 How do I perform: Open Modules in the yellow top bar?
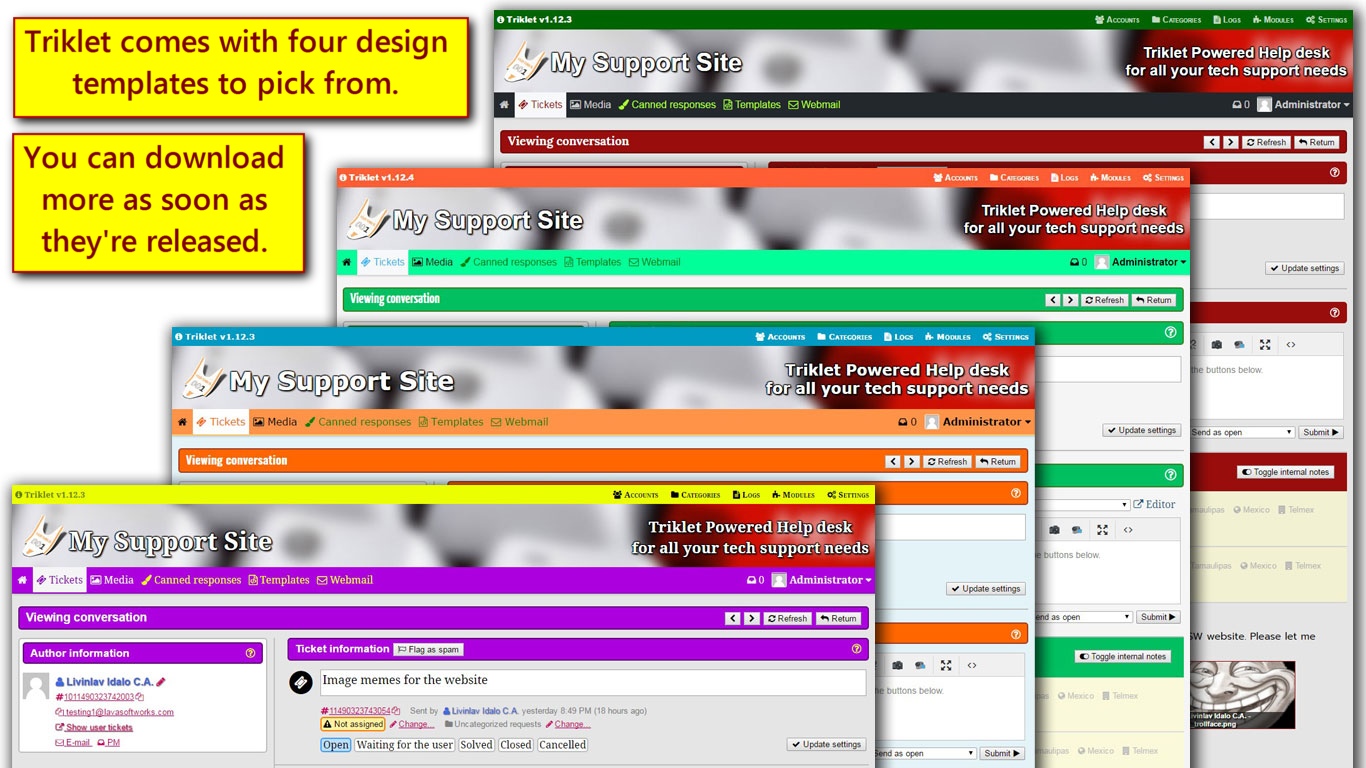pos(793,494)
